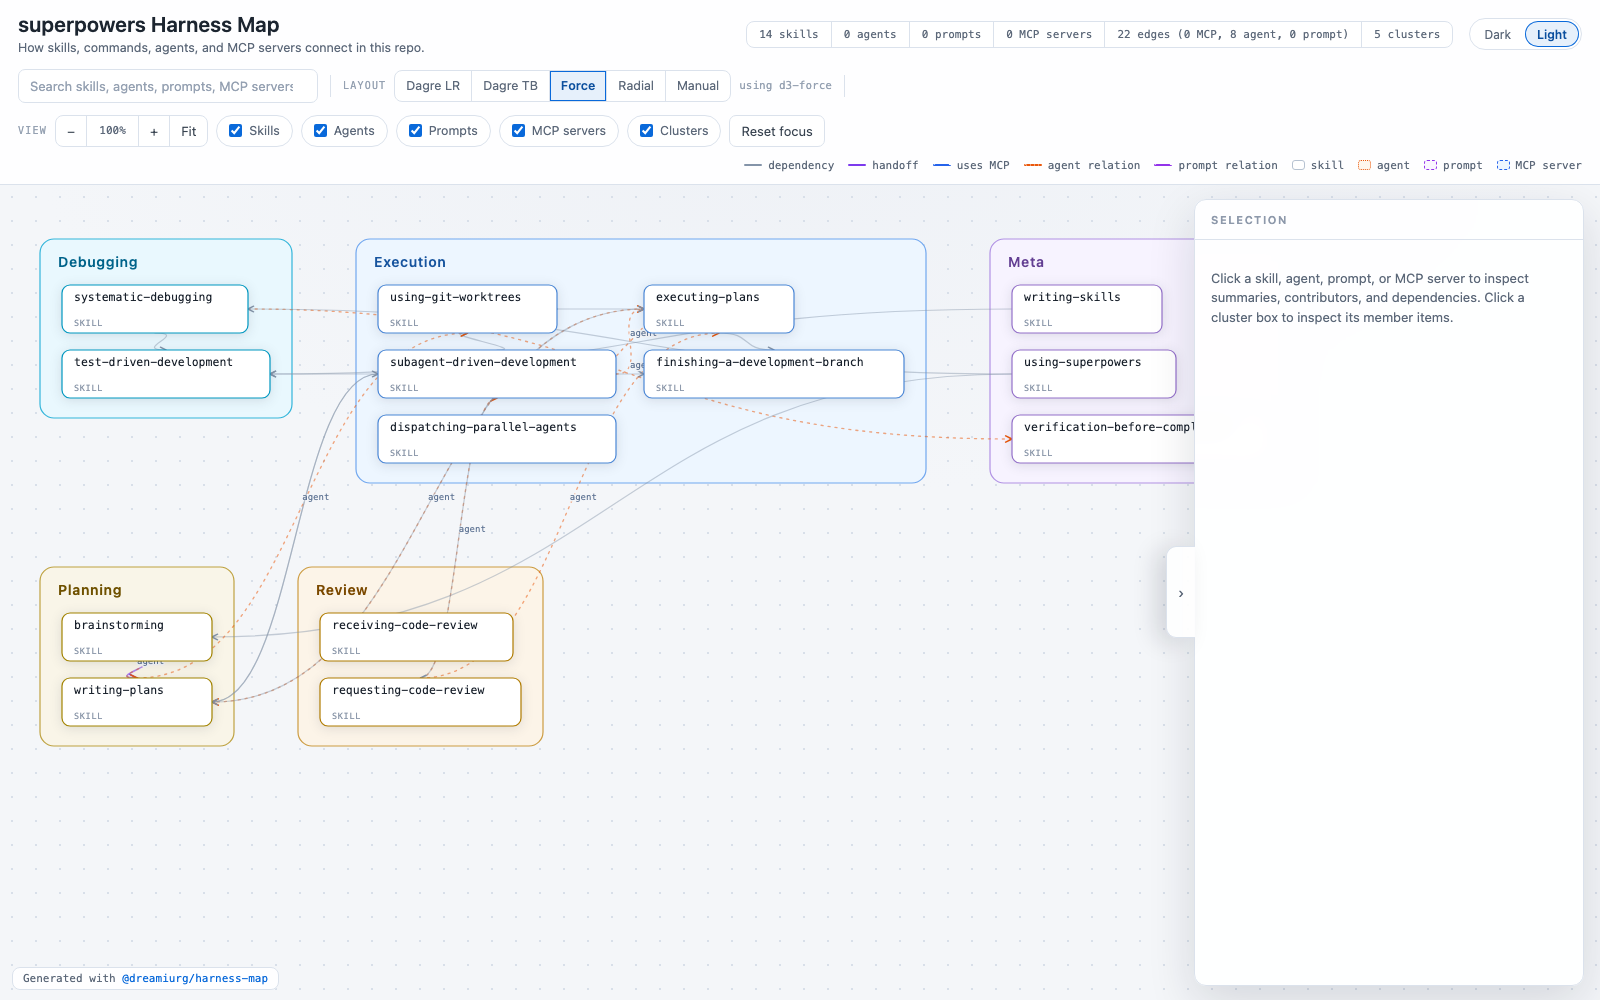The height and width of the screenshot is (1000, 1600).
Task: Zoom out with the minus button
Action: click(x=71, y=131)
